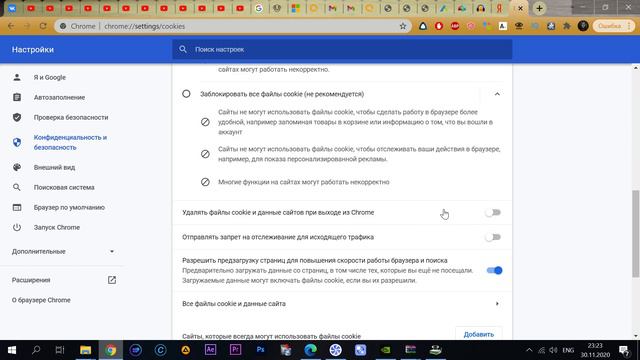Image resolution: width=640 pixels, height=360 pixels.
Task: Open the volume control in the system tray
Action: pyautogui.click(x=553, y=350)
